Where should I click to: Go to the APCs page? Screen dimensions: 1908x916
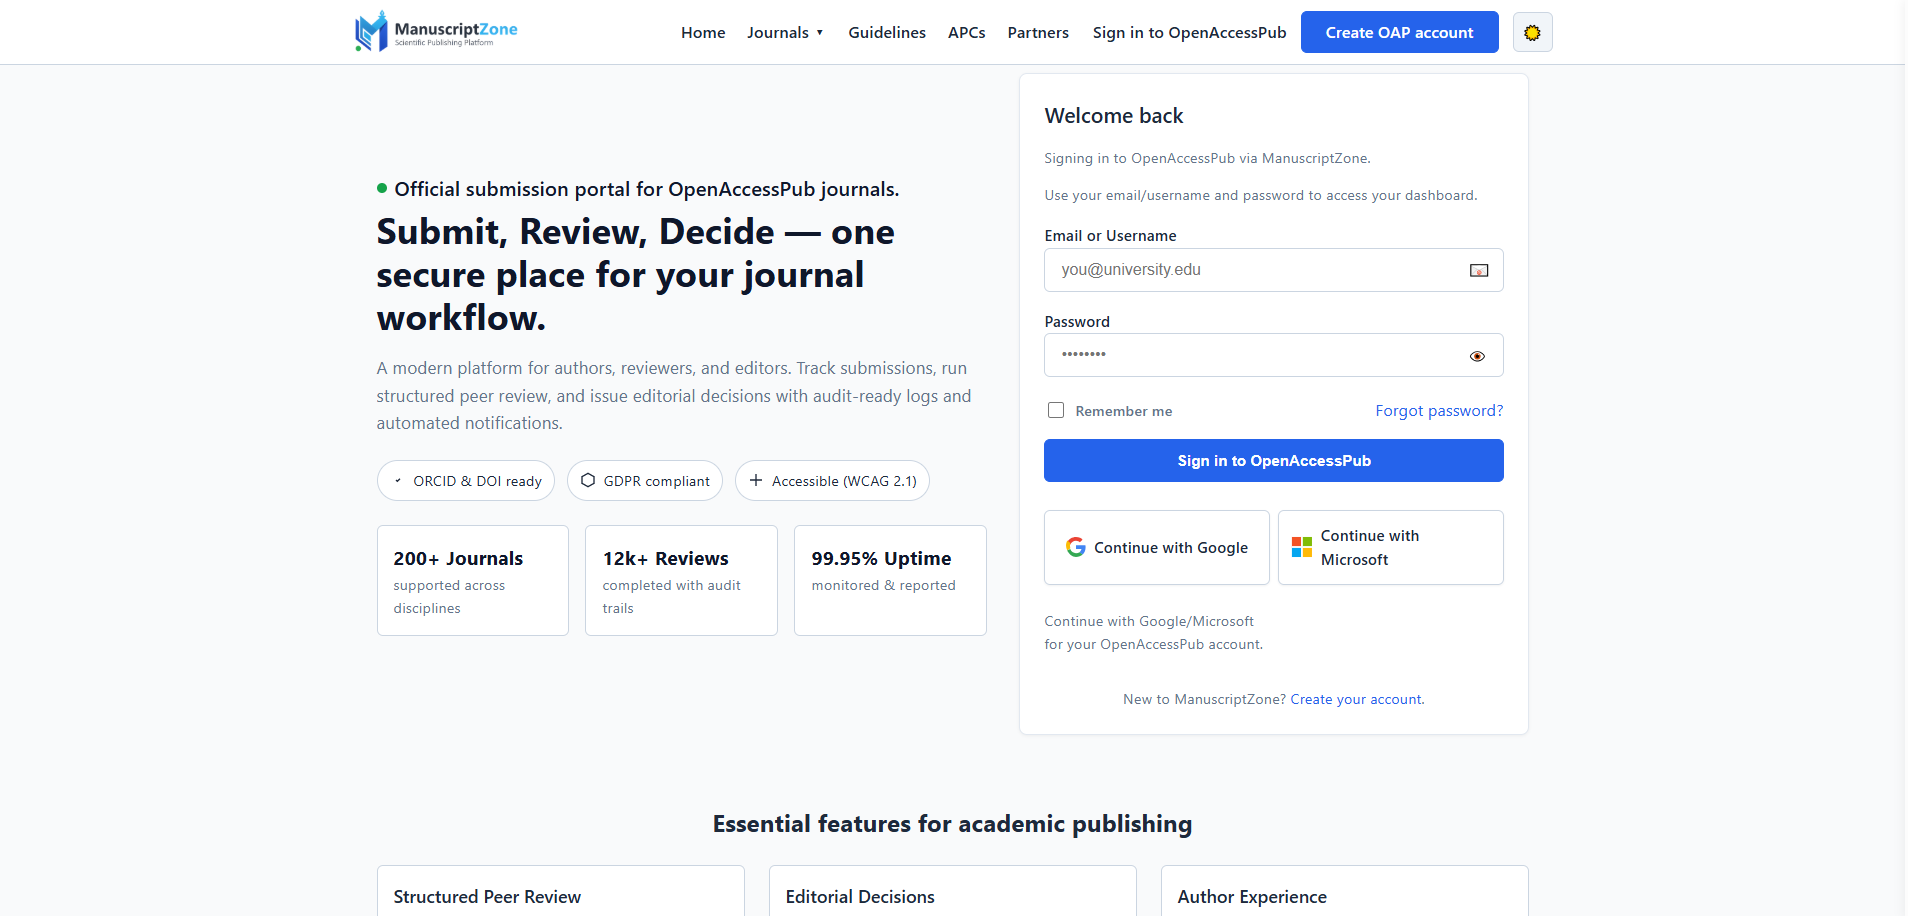(x=966, y=33)
